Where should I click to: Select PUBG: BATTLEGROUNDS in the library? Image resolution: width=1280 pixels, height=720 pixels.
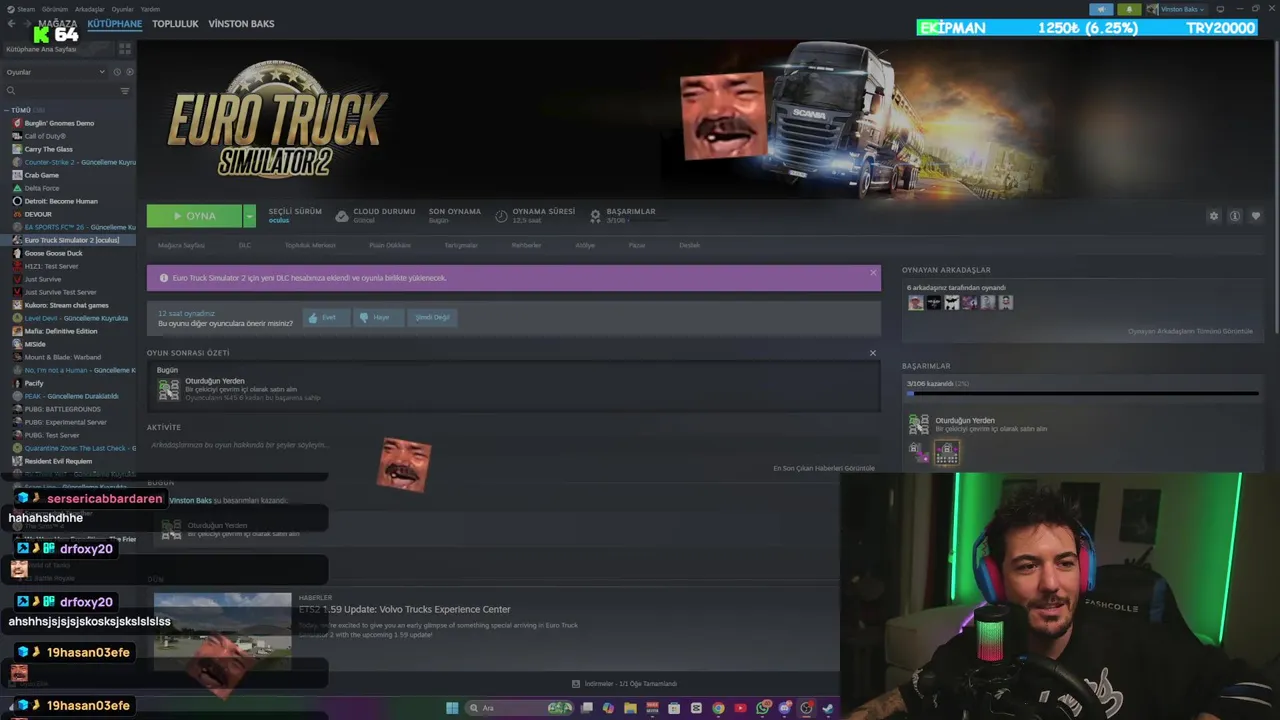(62, 409)
